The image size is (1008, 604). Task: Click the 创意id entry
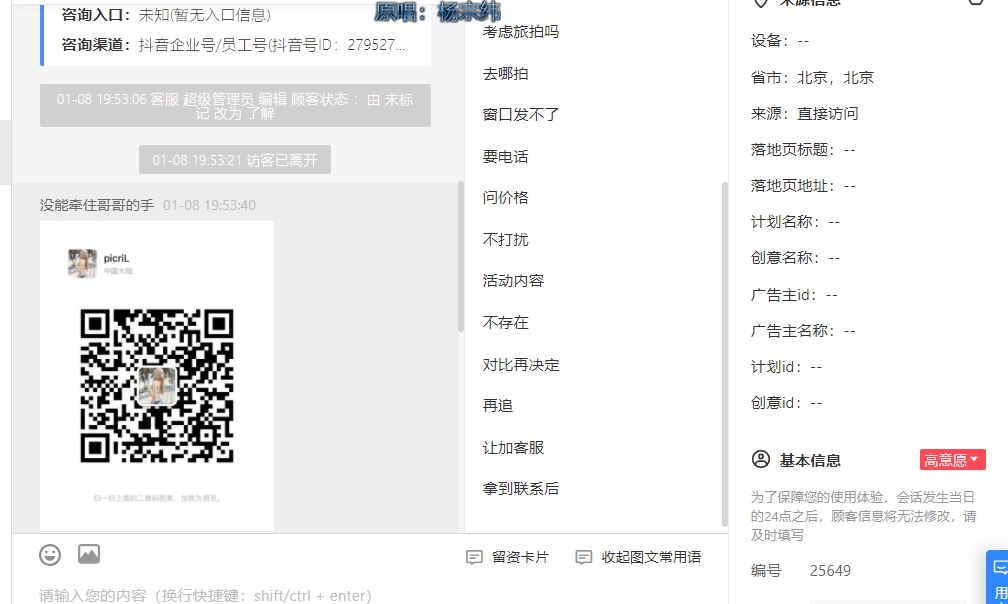point(786,403)
